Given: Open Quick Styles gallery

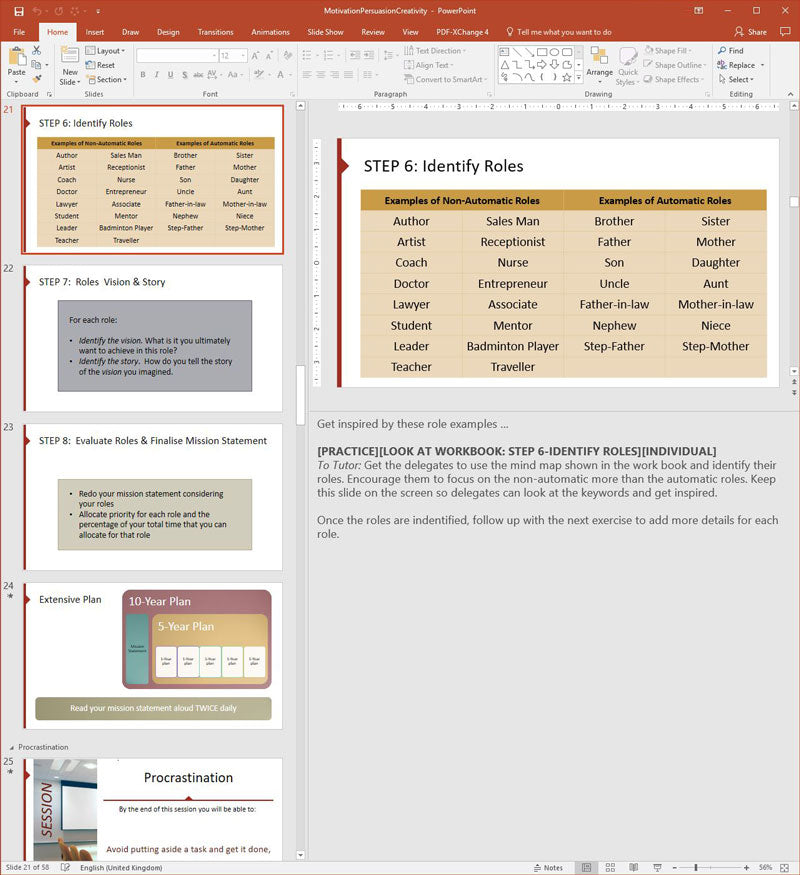Looking at the screenshot, I should [x=628, y=66].
